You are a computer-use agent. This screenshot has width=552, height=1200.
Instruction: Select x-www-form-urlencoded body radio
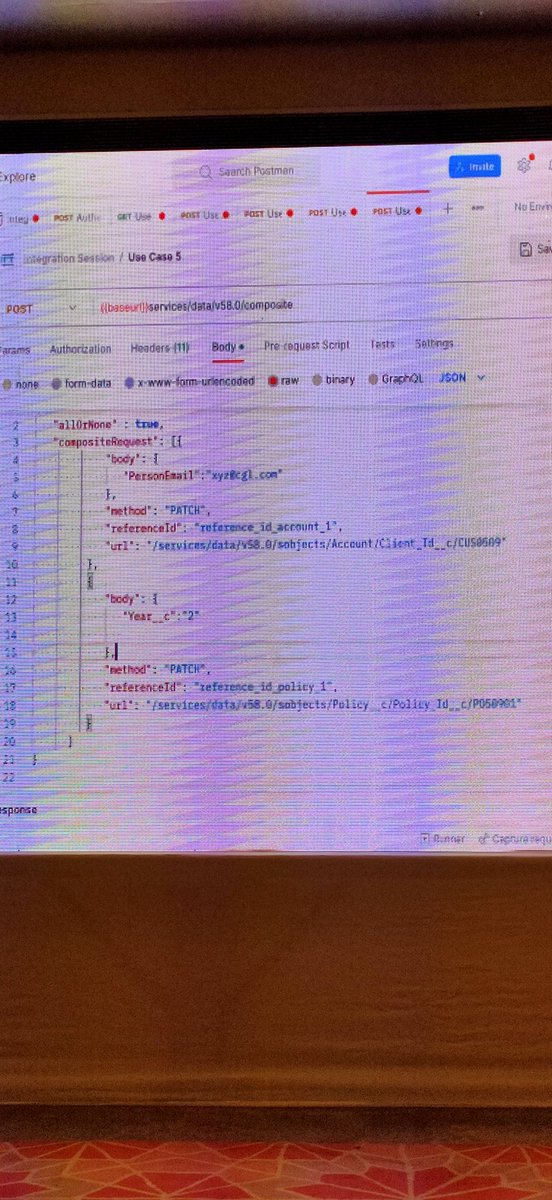point(130,381)
